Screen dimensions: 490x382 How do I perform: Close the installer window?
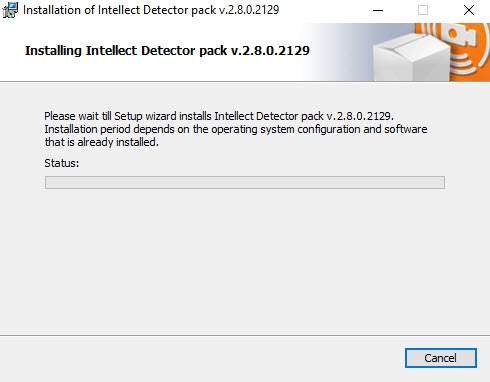coord(469,10)
